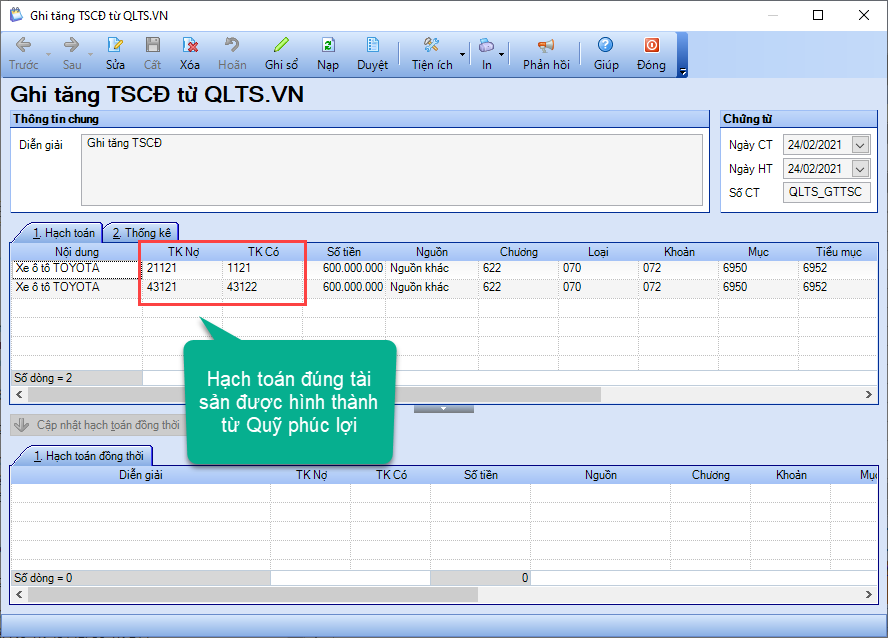Click the In print icon
The height and width of the screenshot is (638, 888).
click(486, 45)
